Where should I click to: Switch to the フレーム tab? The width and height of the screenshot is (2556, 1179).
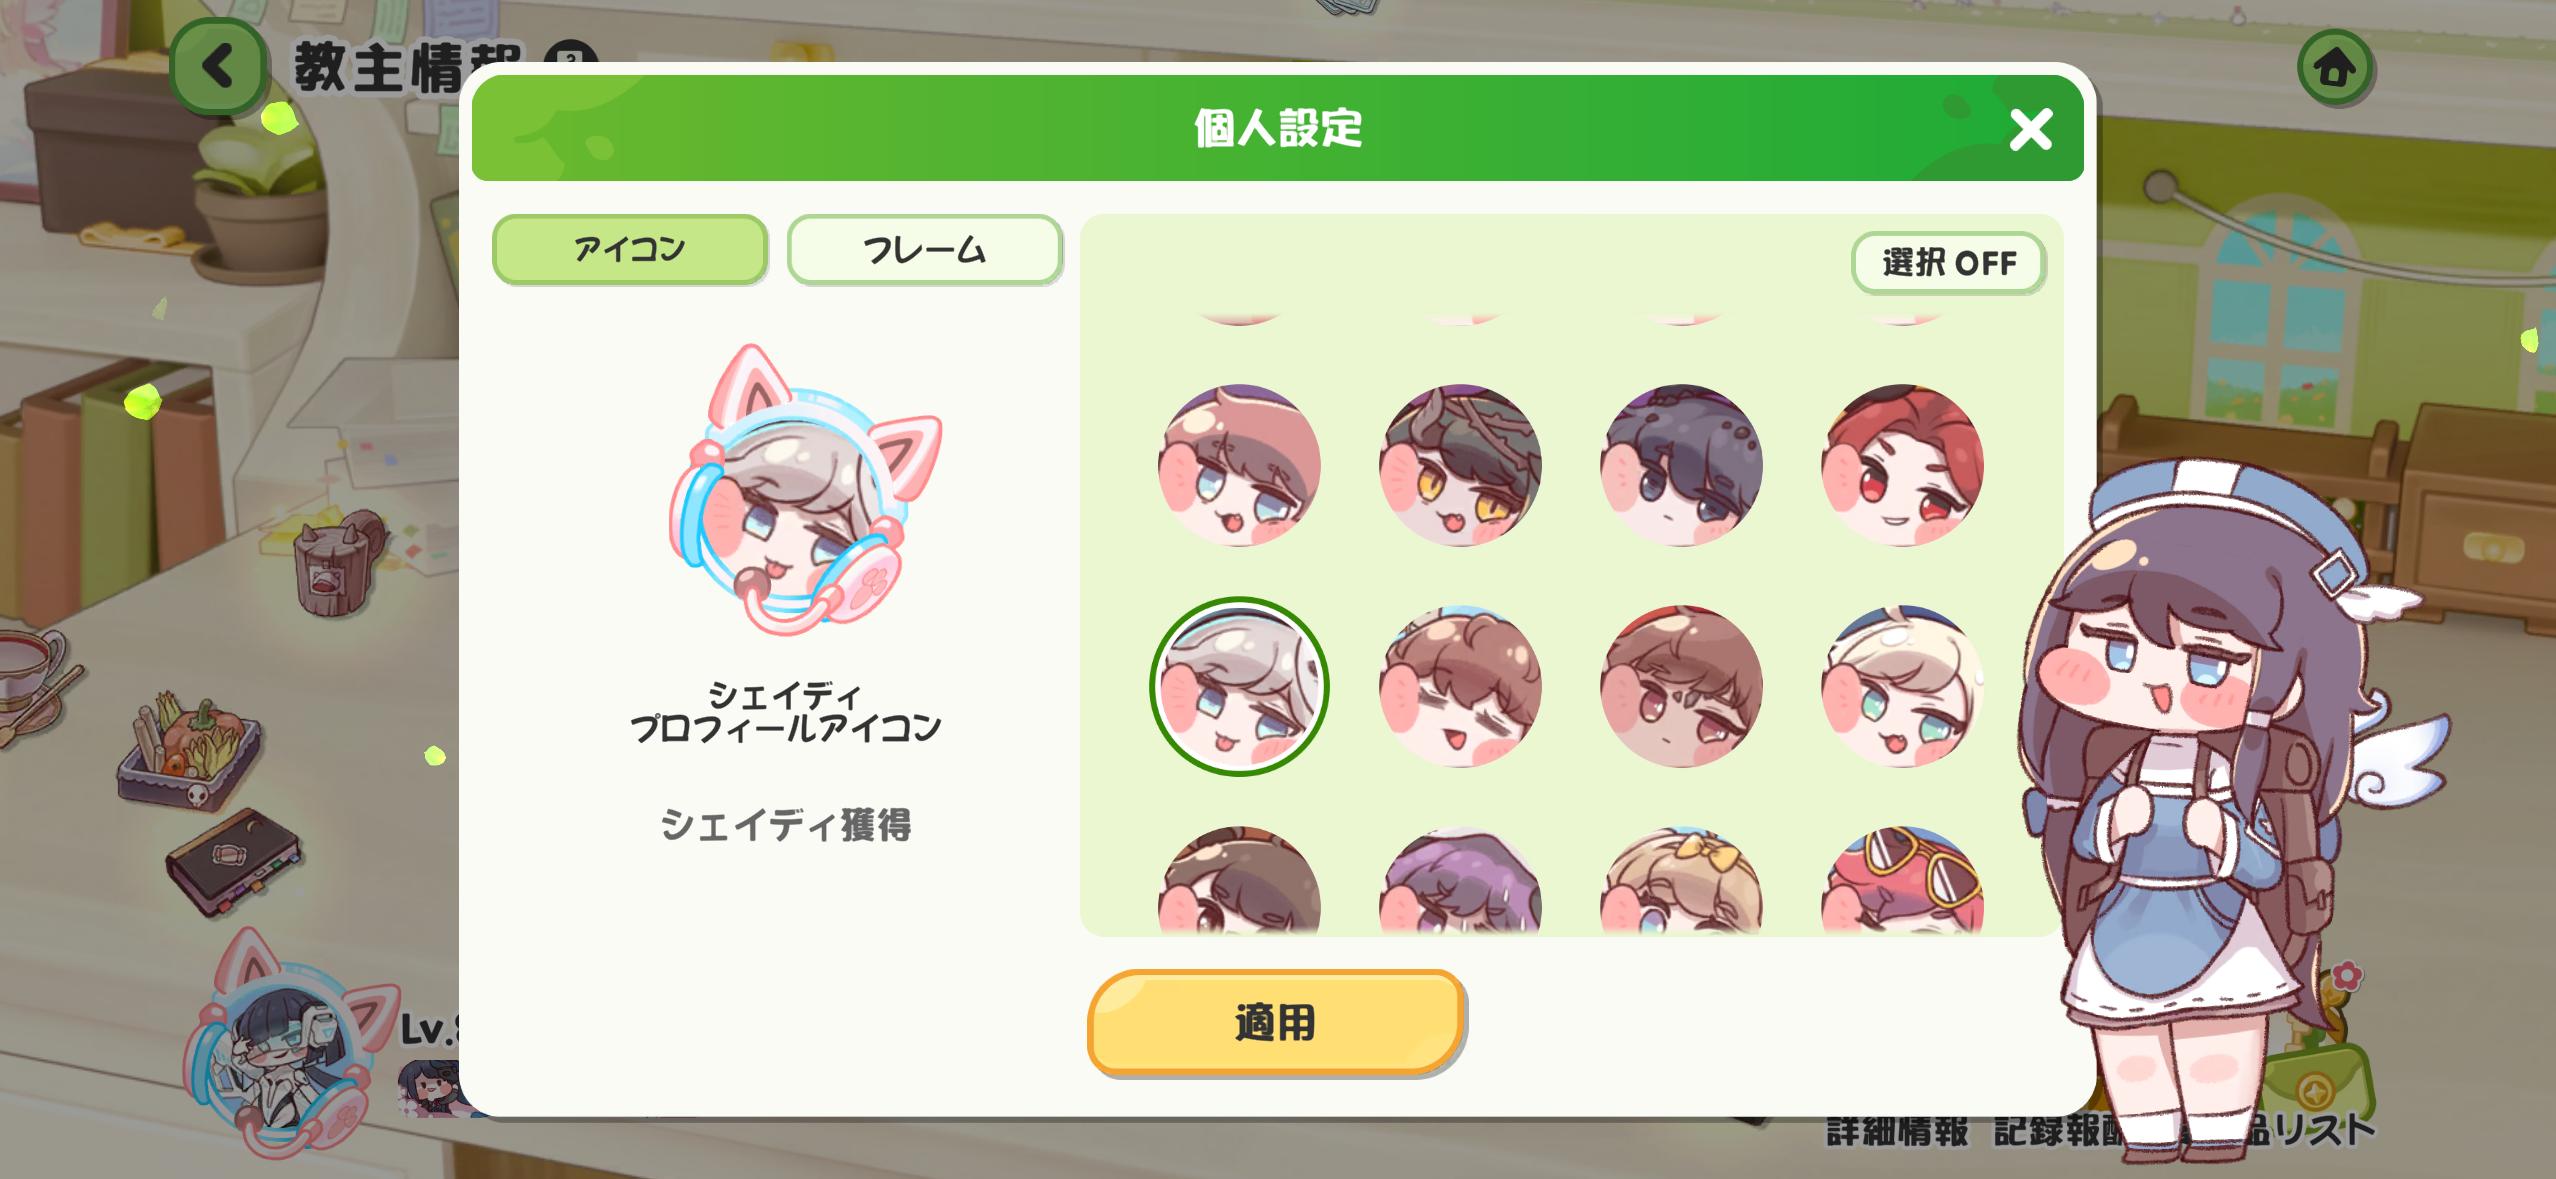point(924,250)
